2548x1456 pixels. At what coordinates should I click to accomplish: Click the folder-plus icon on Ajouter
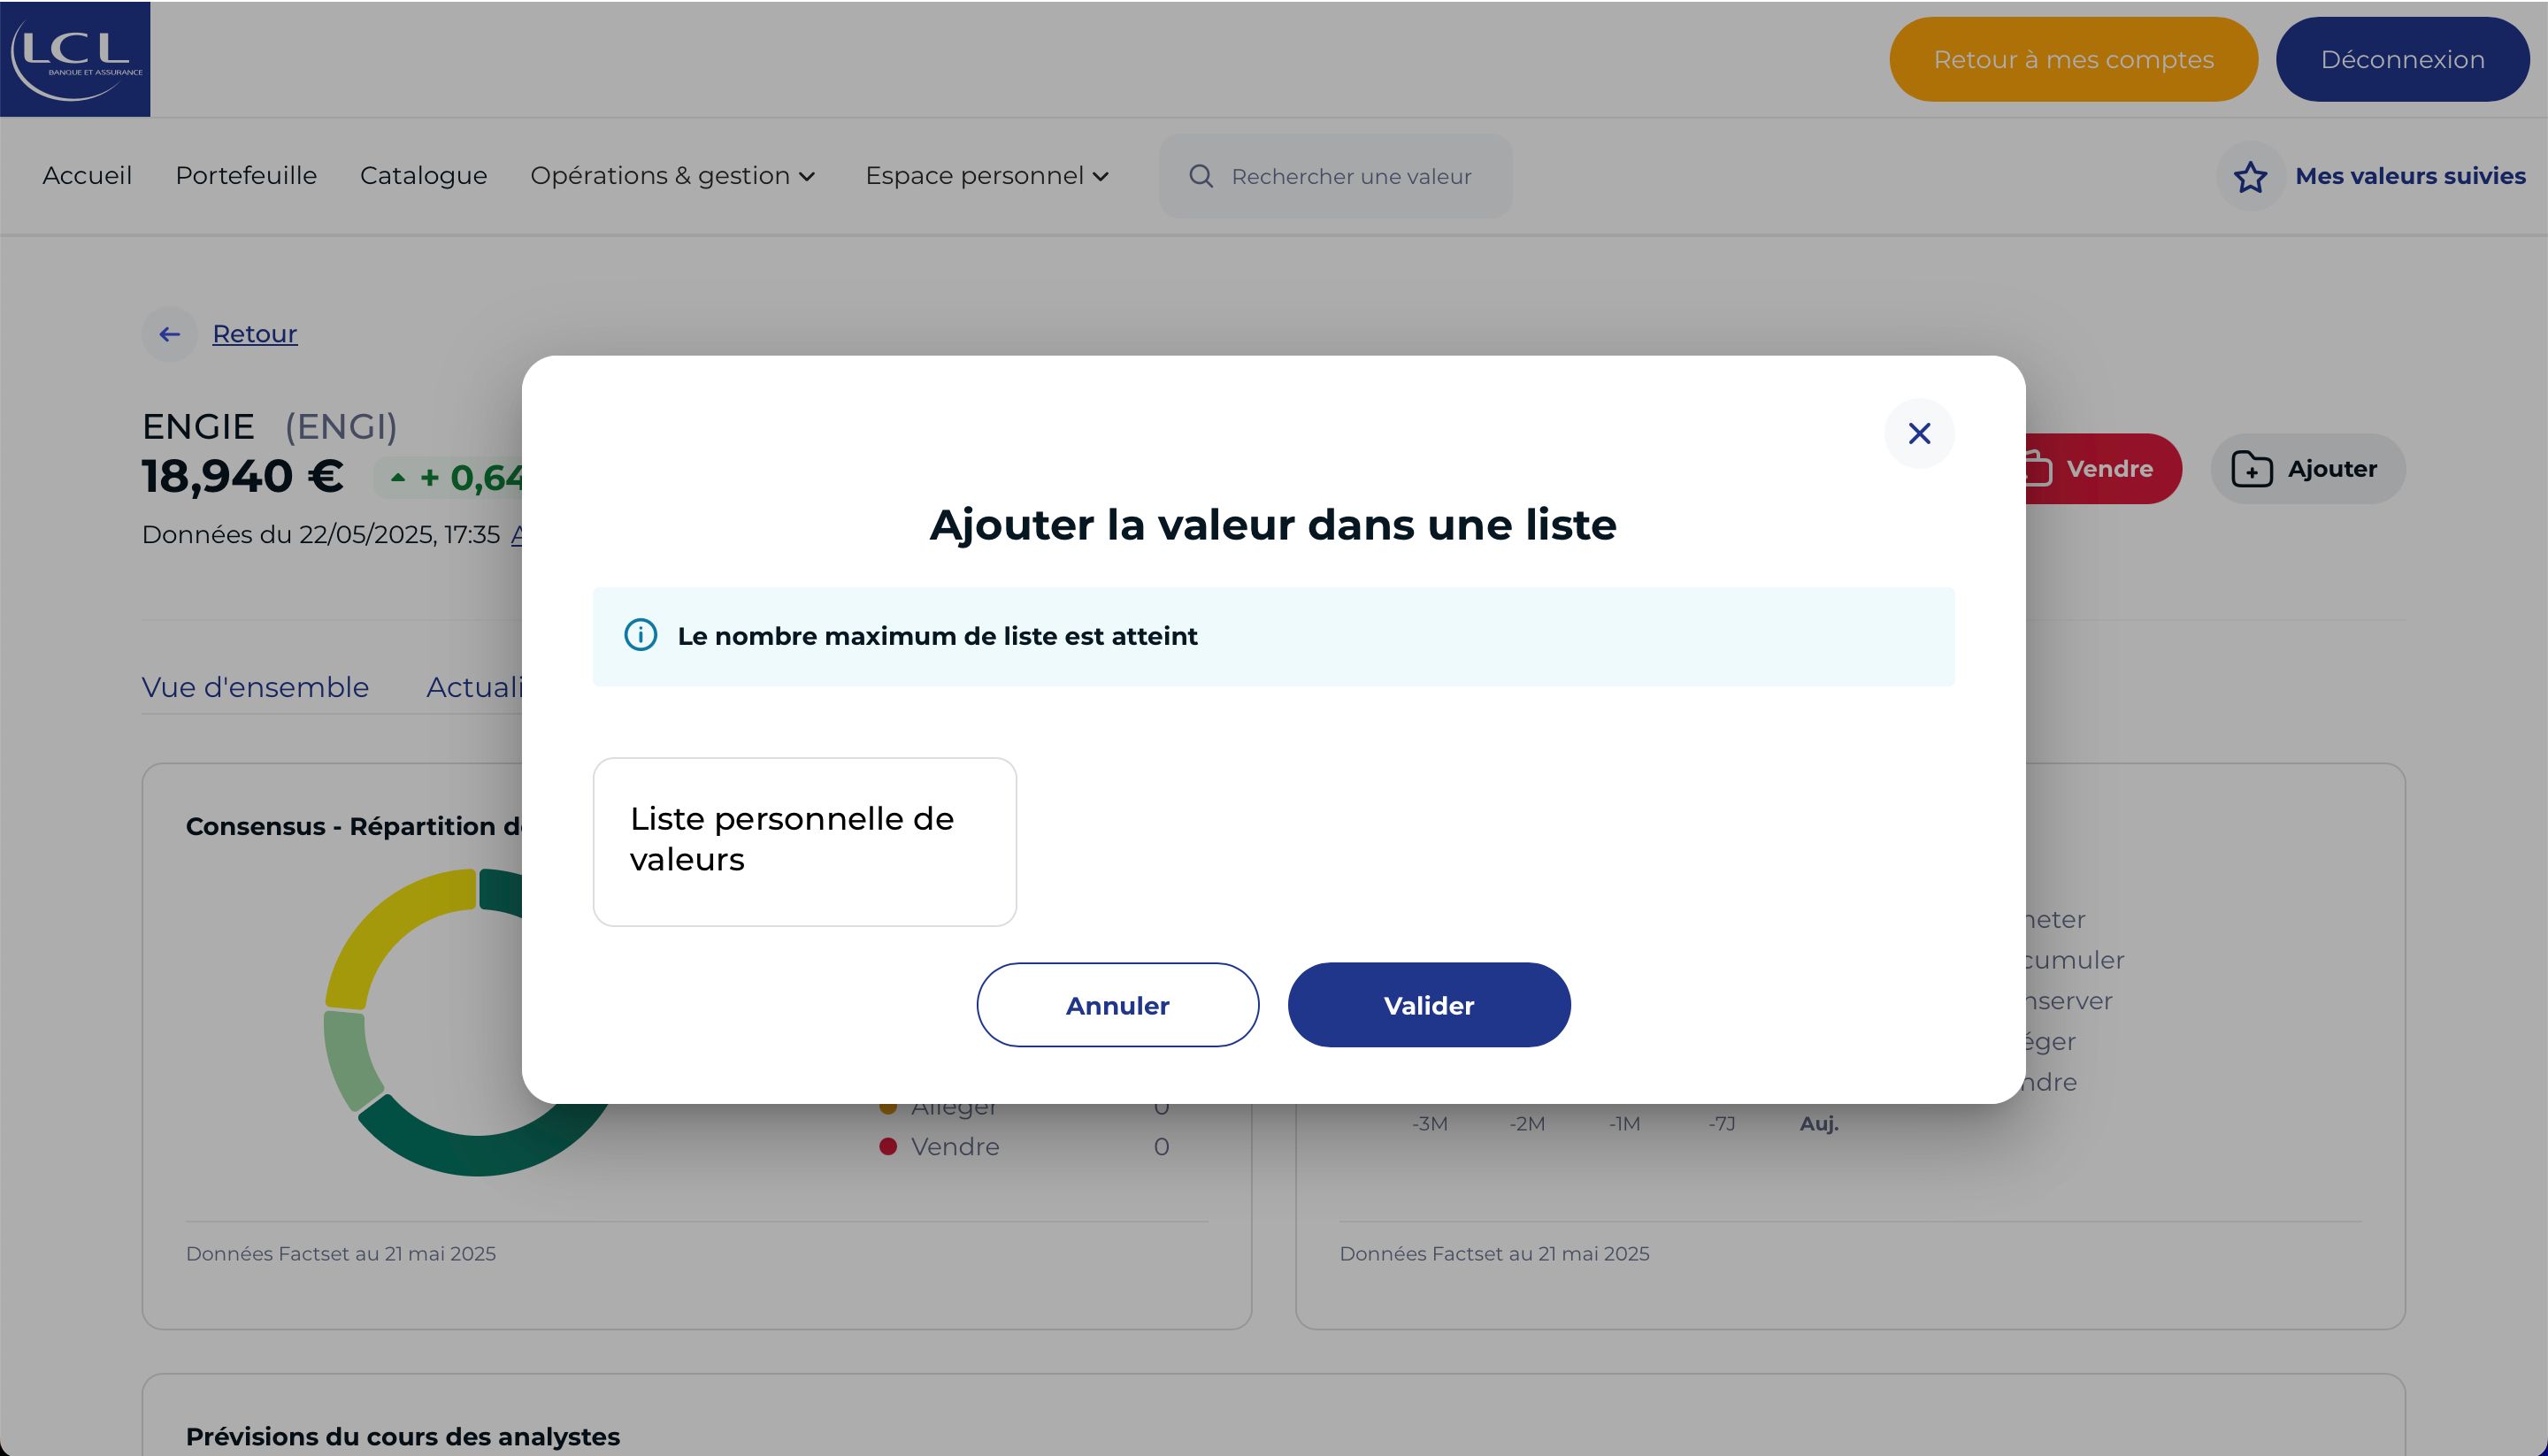click(2252, 469)
